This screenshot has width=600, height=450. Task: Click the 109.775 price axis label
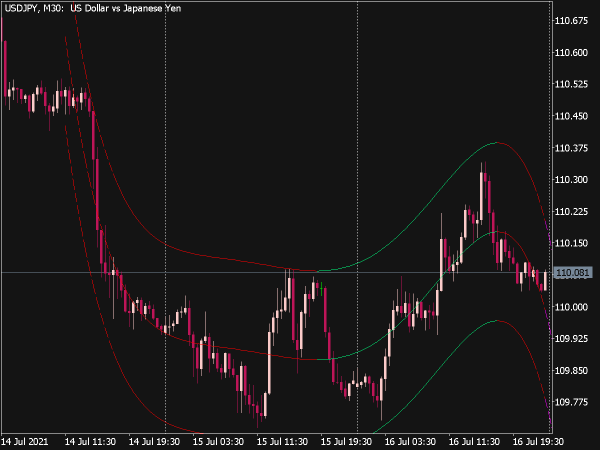click(x=571, y=402)
